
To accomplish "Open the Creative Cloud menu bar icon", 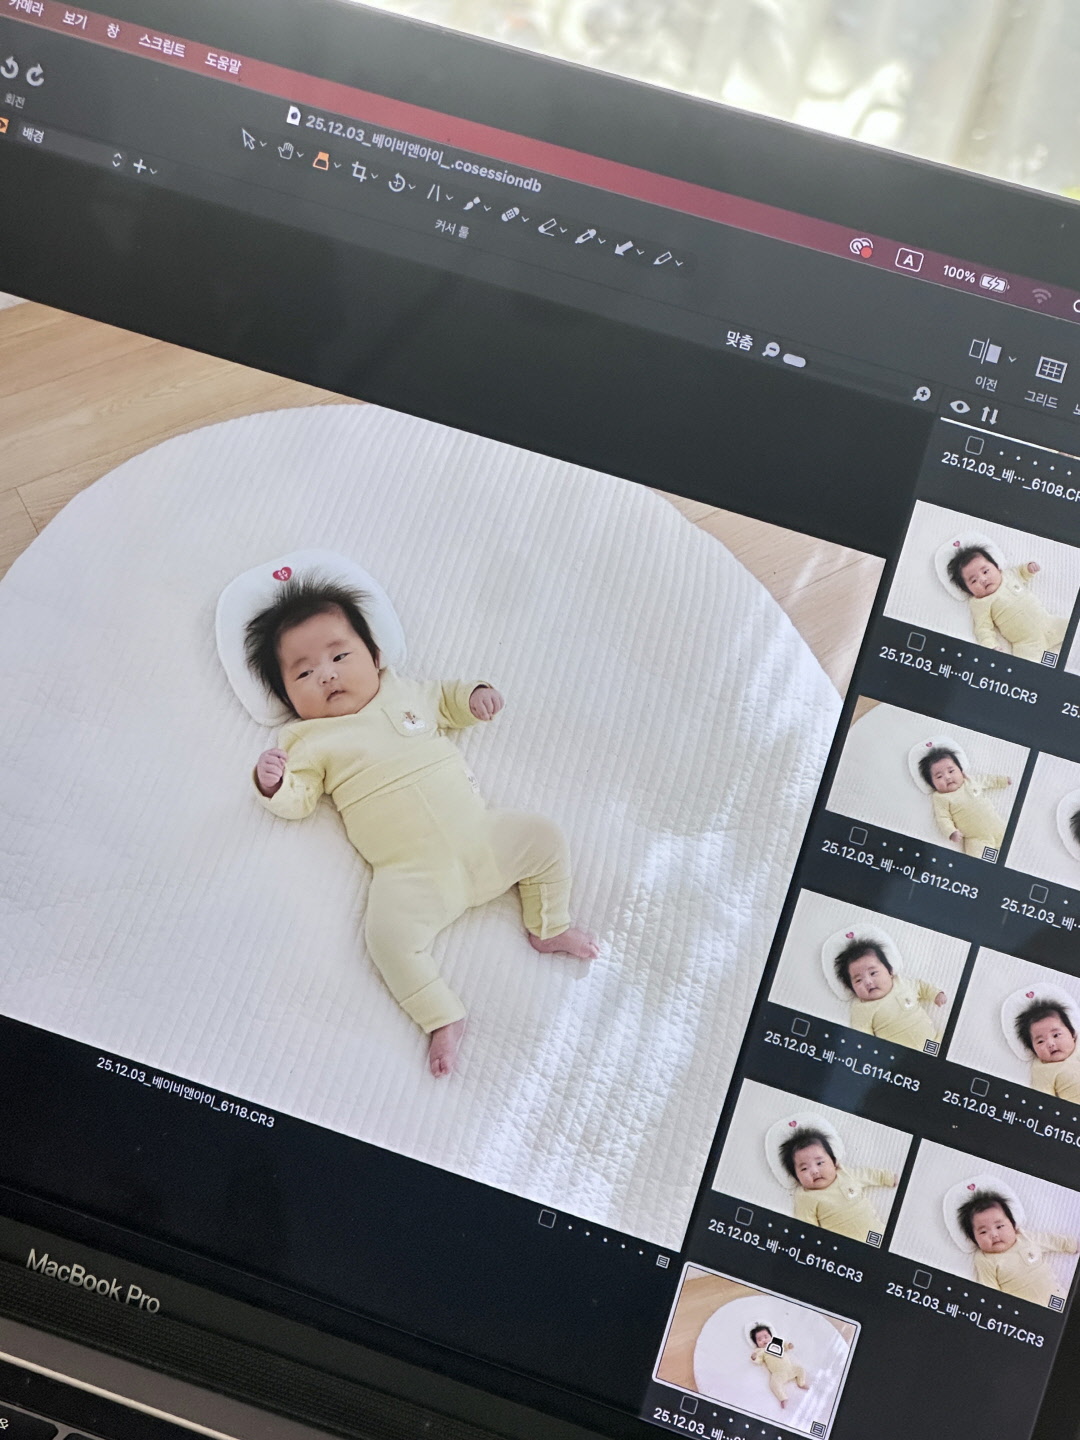I will 861,246.
